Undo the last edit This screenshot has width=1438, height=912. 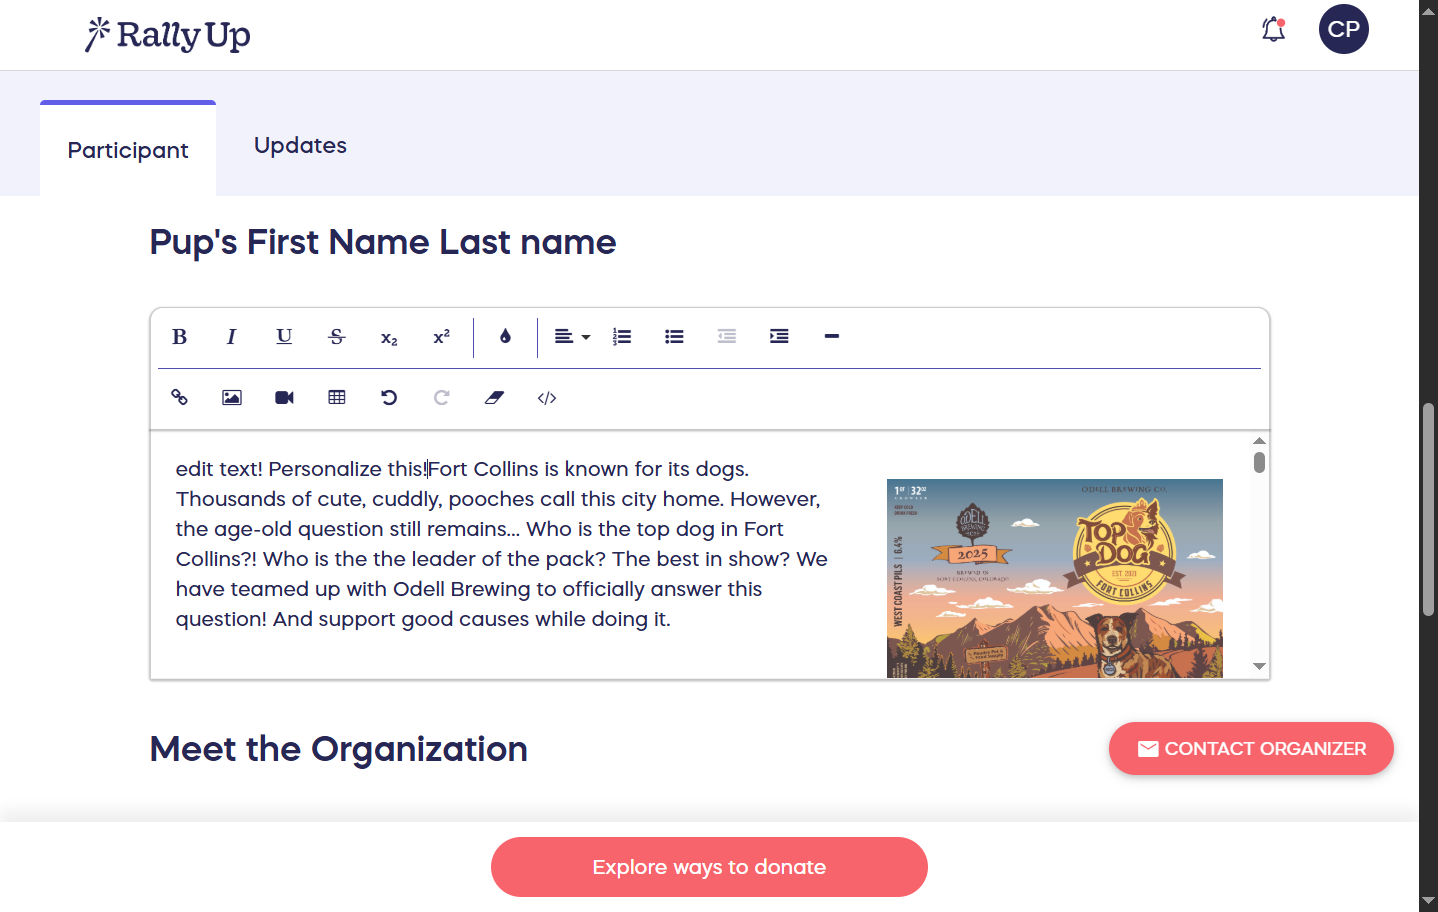pyautogui.click(x=389, y=398)
